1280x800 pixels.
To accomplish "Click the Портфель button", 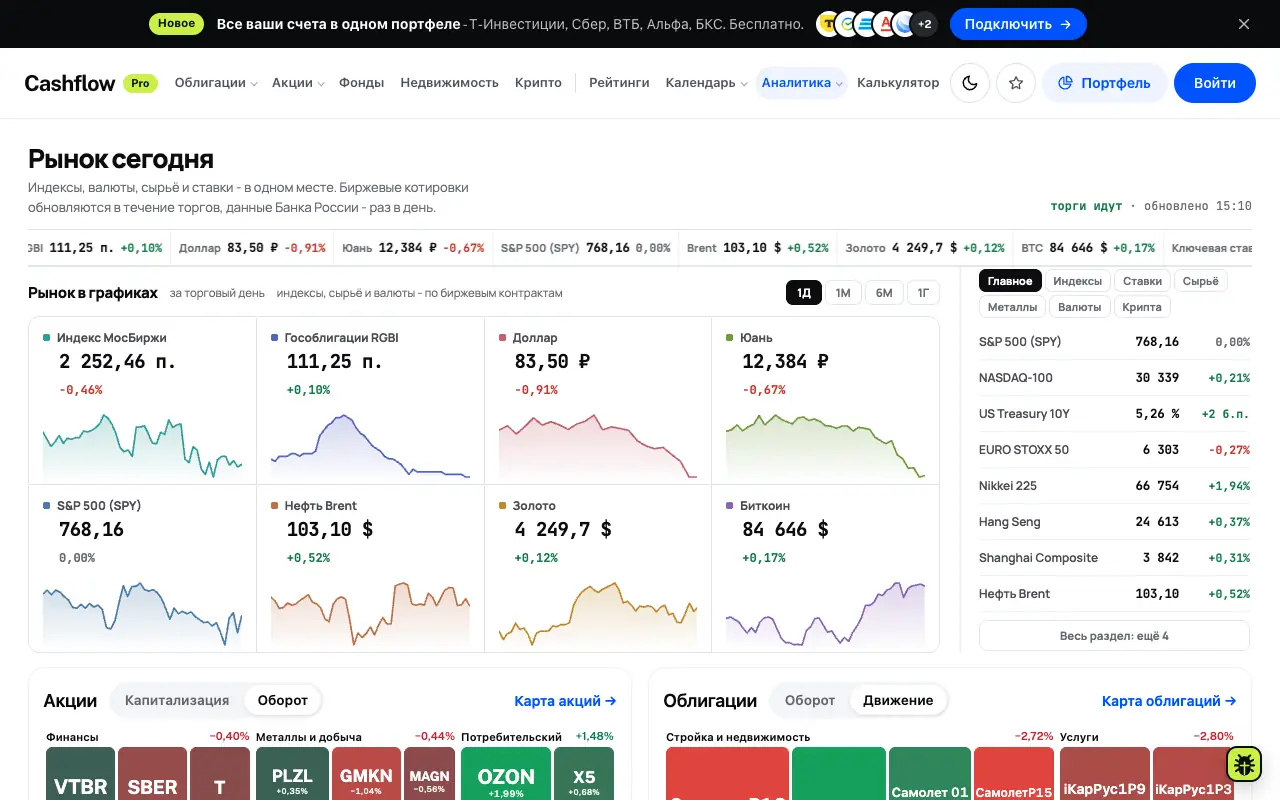I will tap(1104, 83).
